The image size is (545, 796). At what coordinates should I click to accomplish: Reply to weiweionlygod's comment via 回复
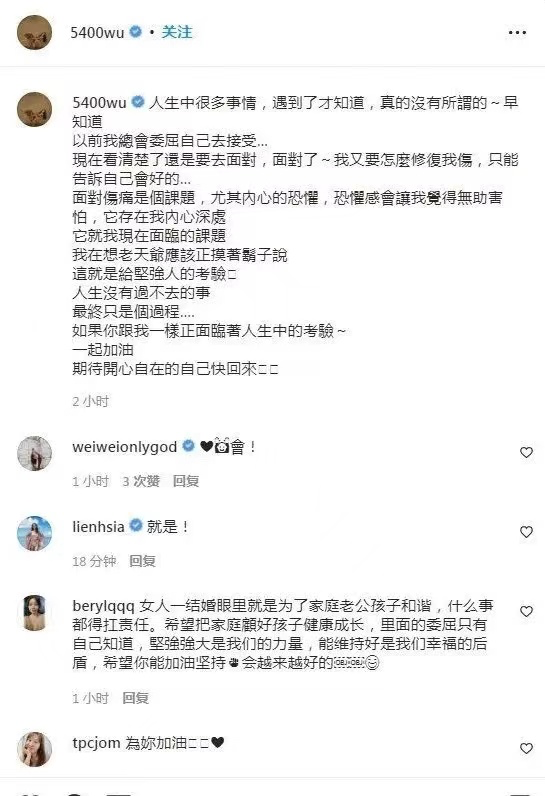(186, 481)
